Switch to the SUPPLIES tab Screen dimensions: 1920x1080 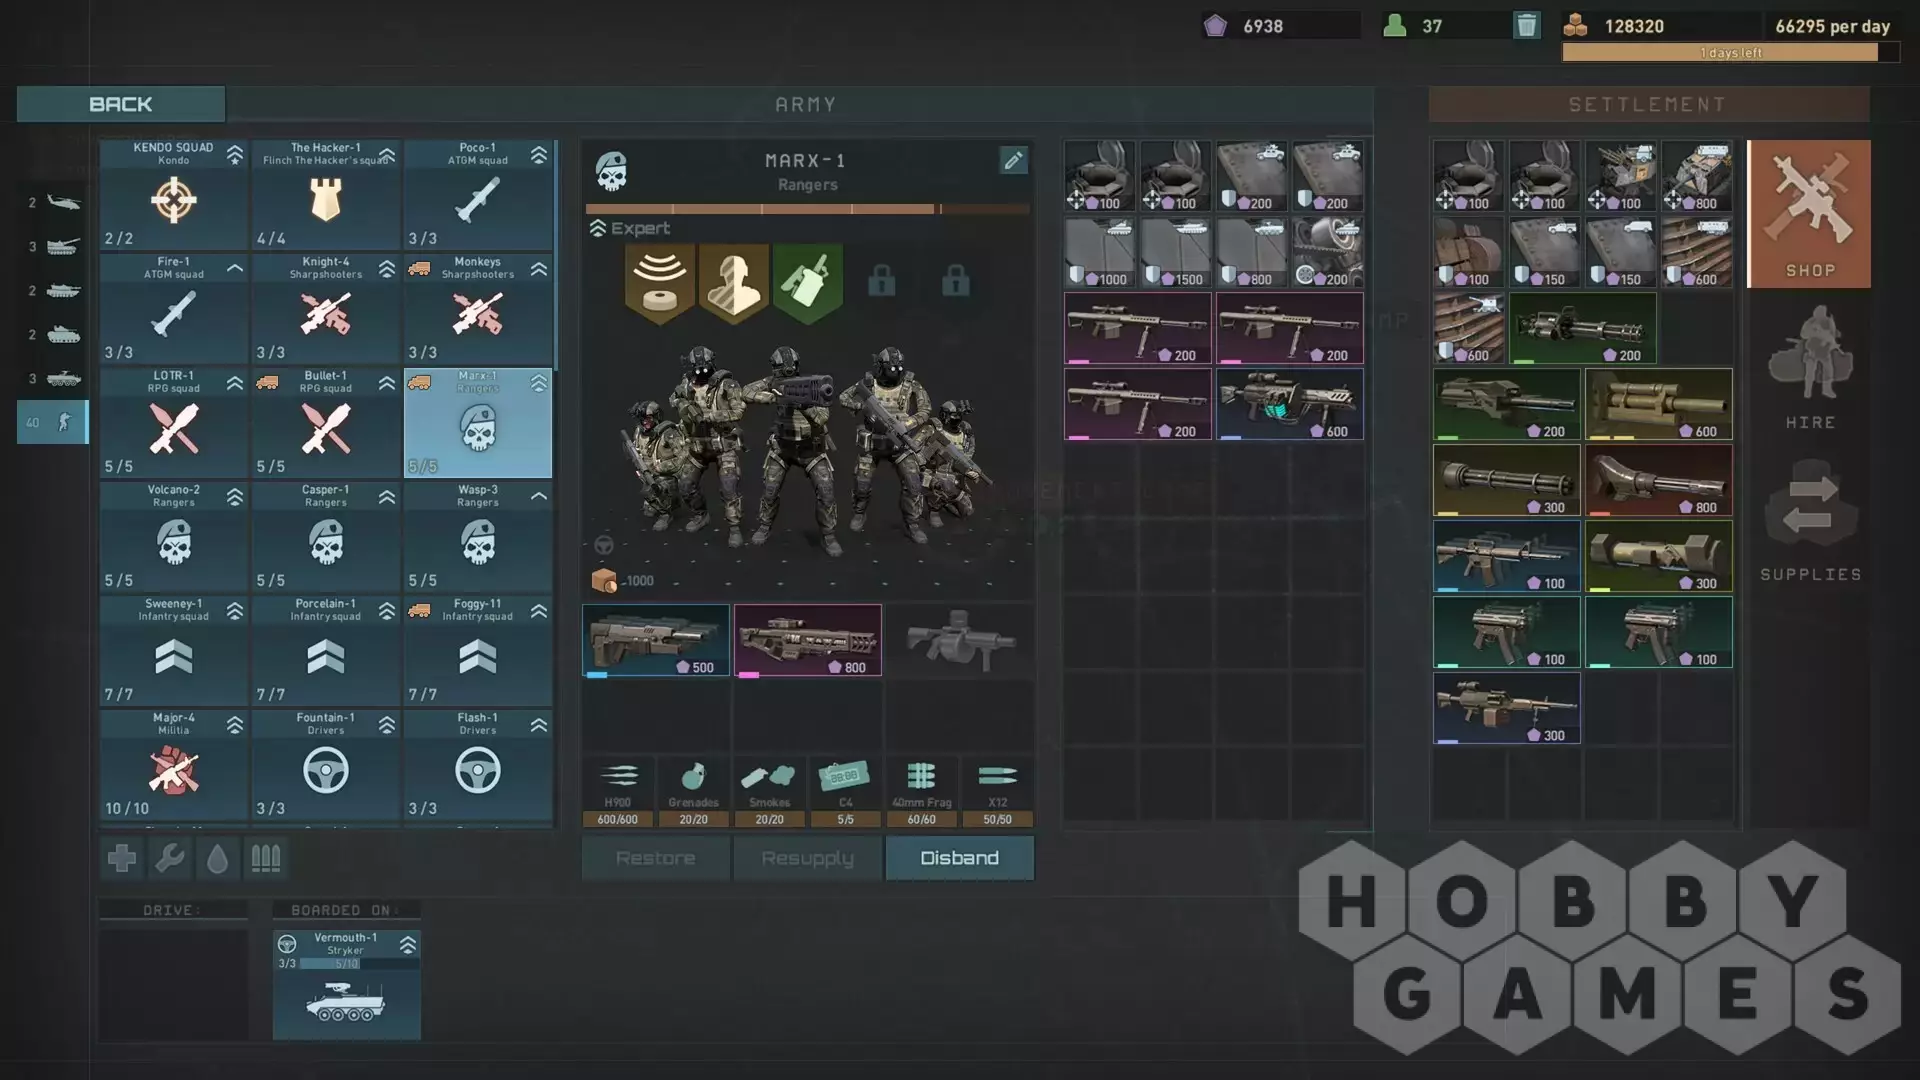(x=1809, y=520)
